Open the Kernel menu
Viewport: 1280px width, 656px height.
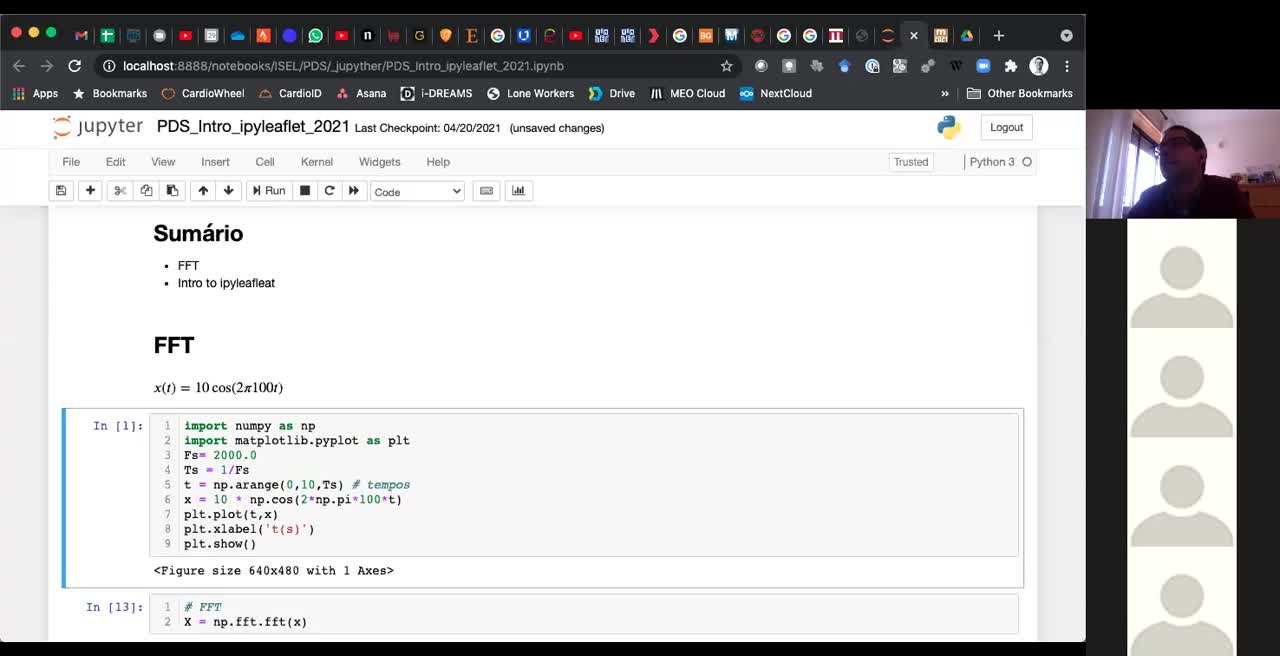317,161
